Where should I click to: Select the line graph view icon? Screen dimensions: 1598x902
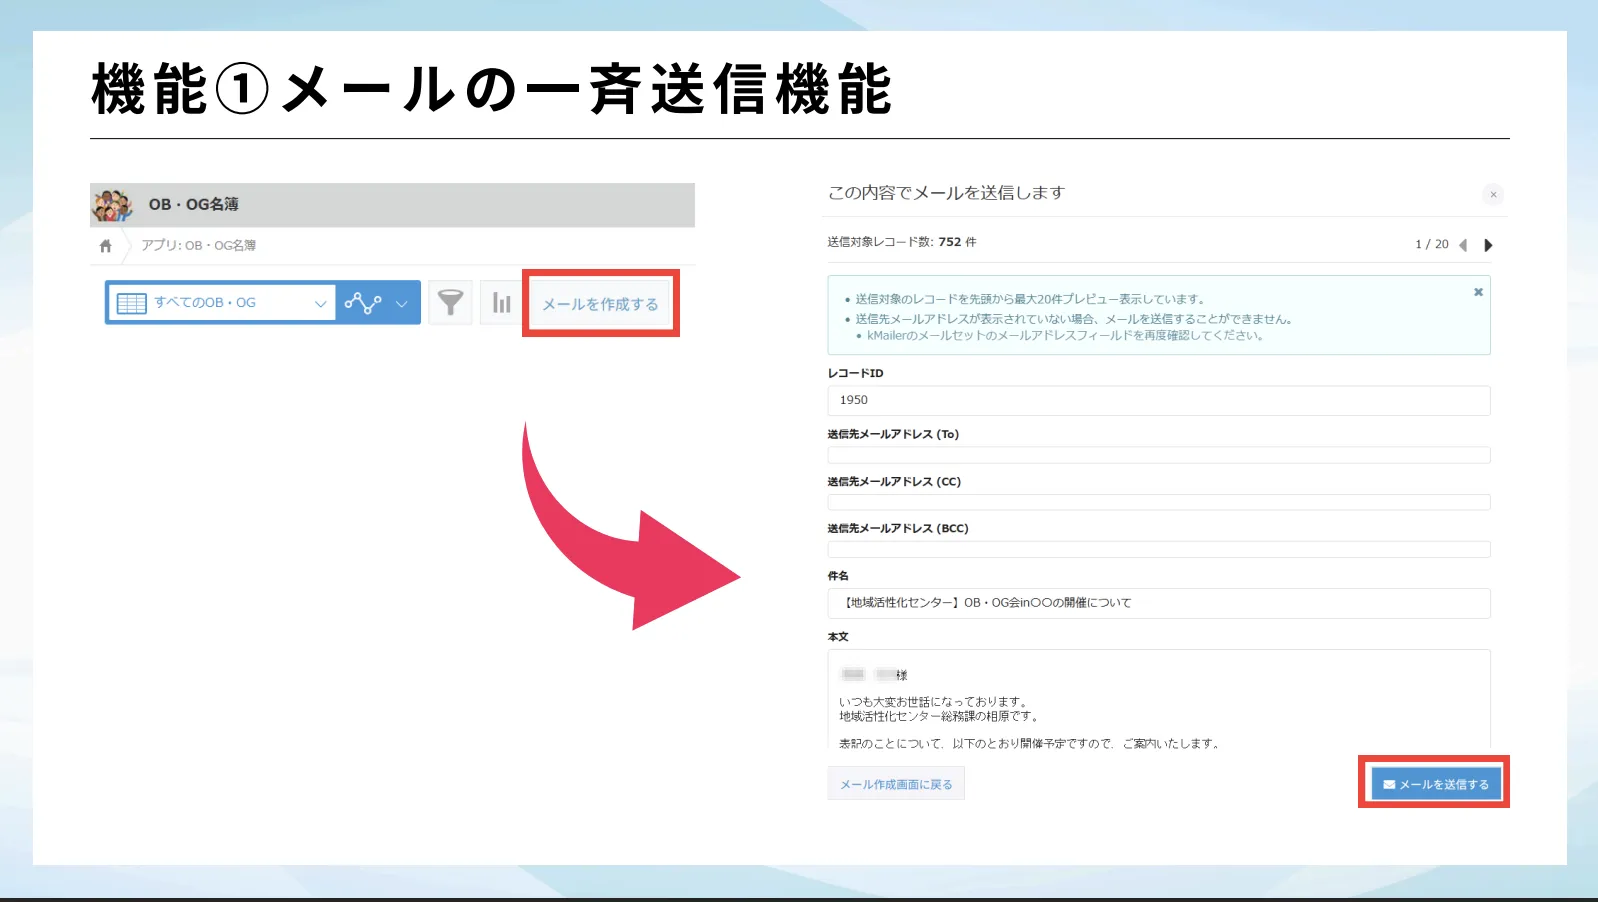click(x=362, y=303)
